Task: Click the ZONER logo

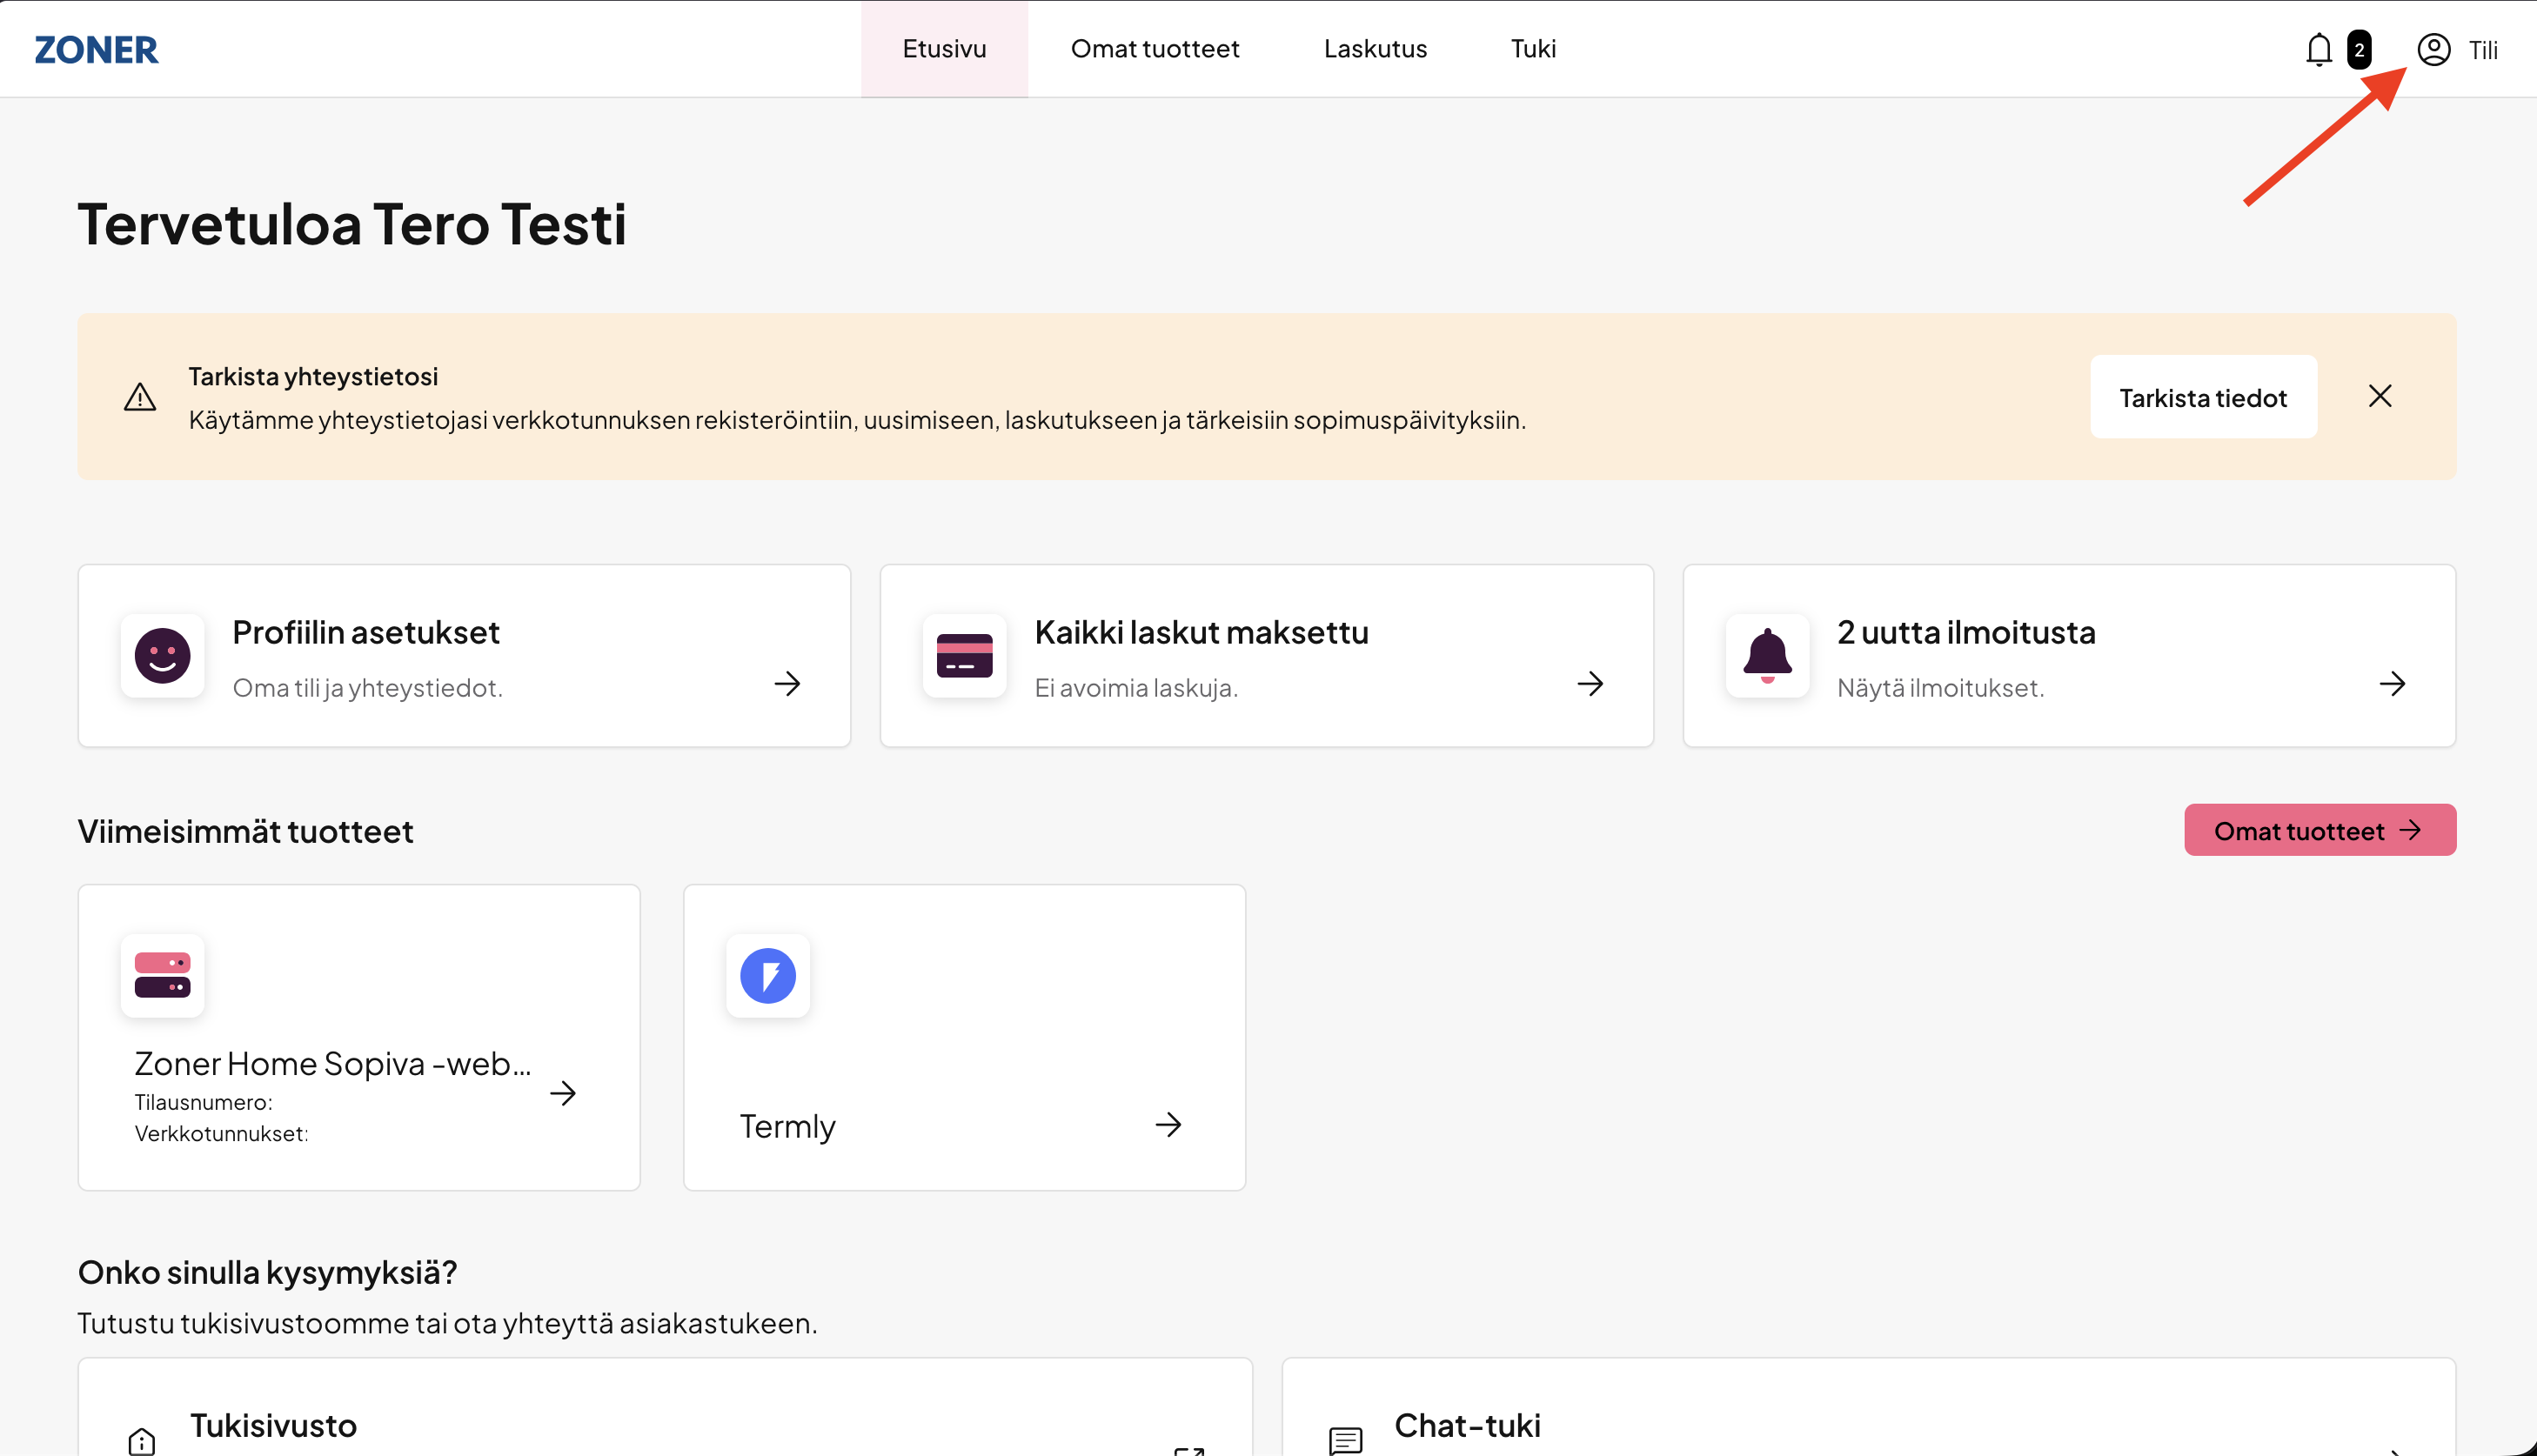Action: (x=96, y=49)
